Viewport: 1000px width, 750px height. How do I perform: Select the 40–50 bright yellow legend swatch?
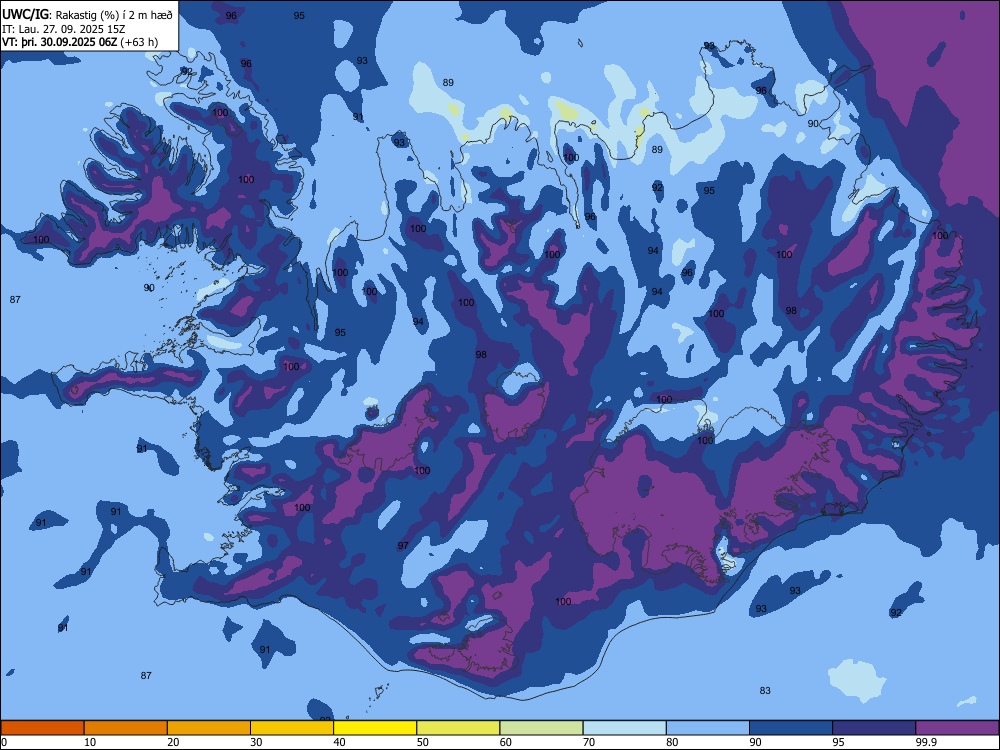pyautogui.click(x=375, y=728)
